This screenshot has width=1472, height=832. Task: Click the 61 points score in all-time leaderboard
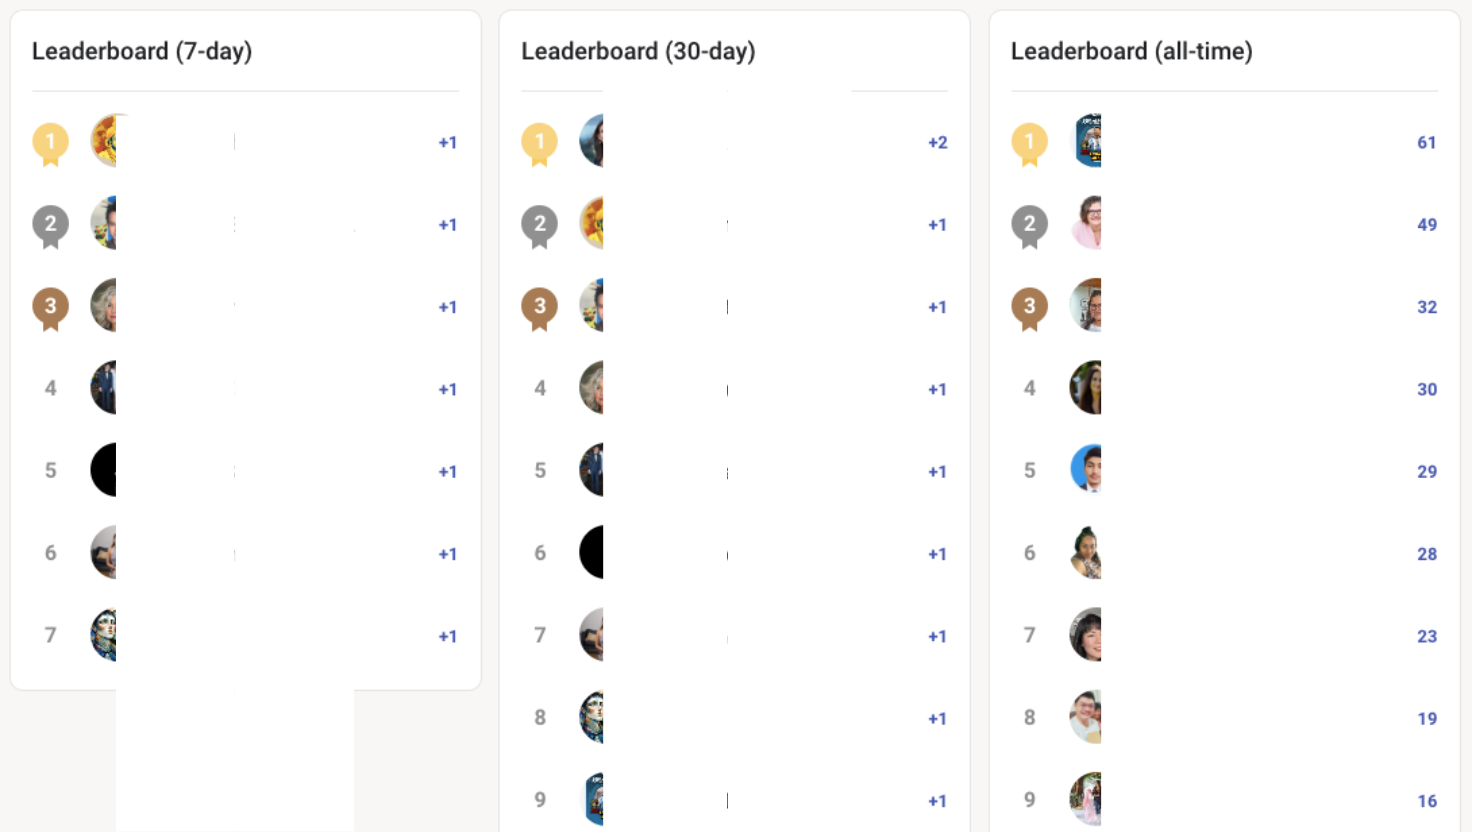(1426, 143)
